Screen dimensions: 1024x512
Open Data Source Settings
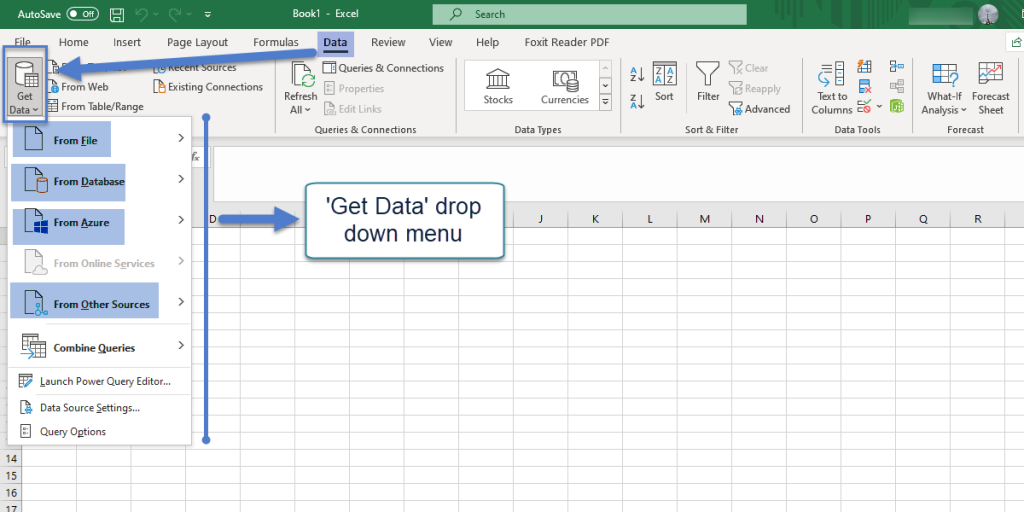(99, 408)
